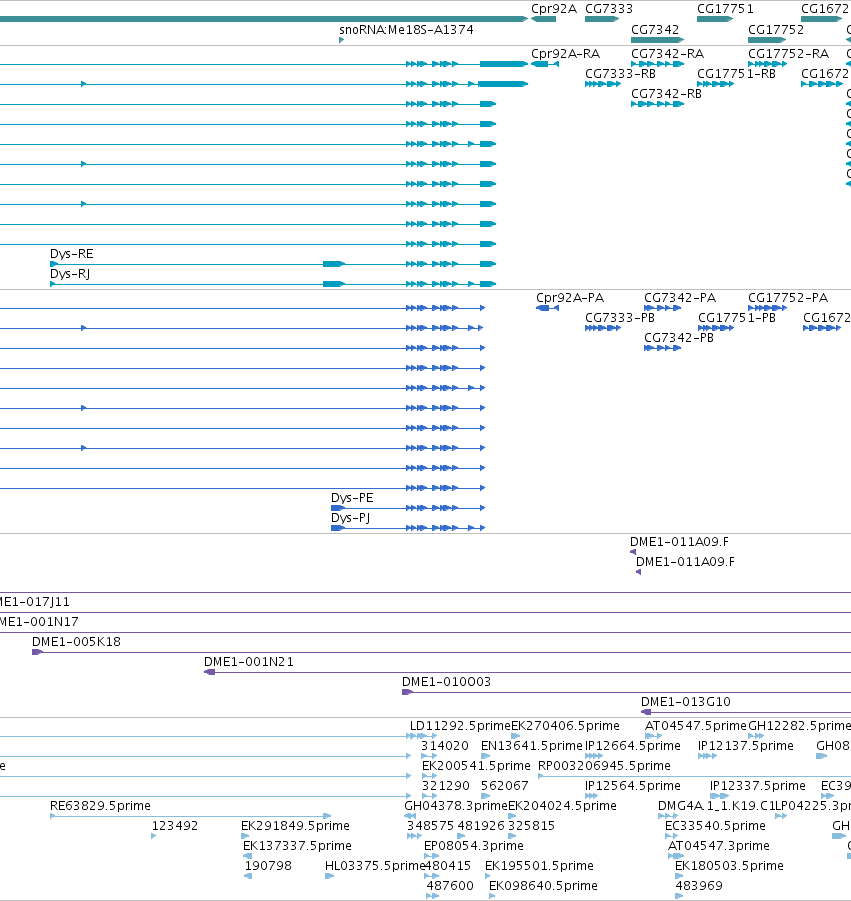Viewport: 851px width, 901px height.
Task: Click the Cpr92A gene glyph in the top track
Action: tap(543, 19)
